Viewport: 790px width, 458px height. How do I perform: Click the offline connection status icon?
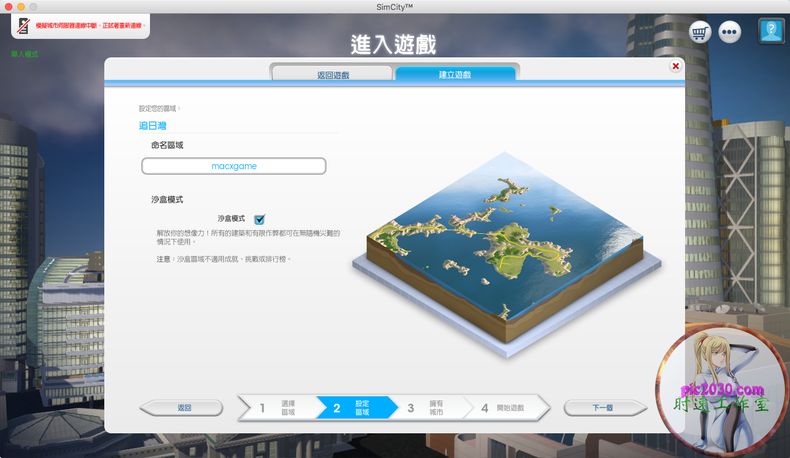(23, 25)
